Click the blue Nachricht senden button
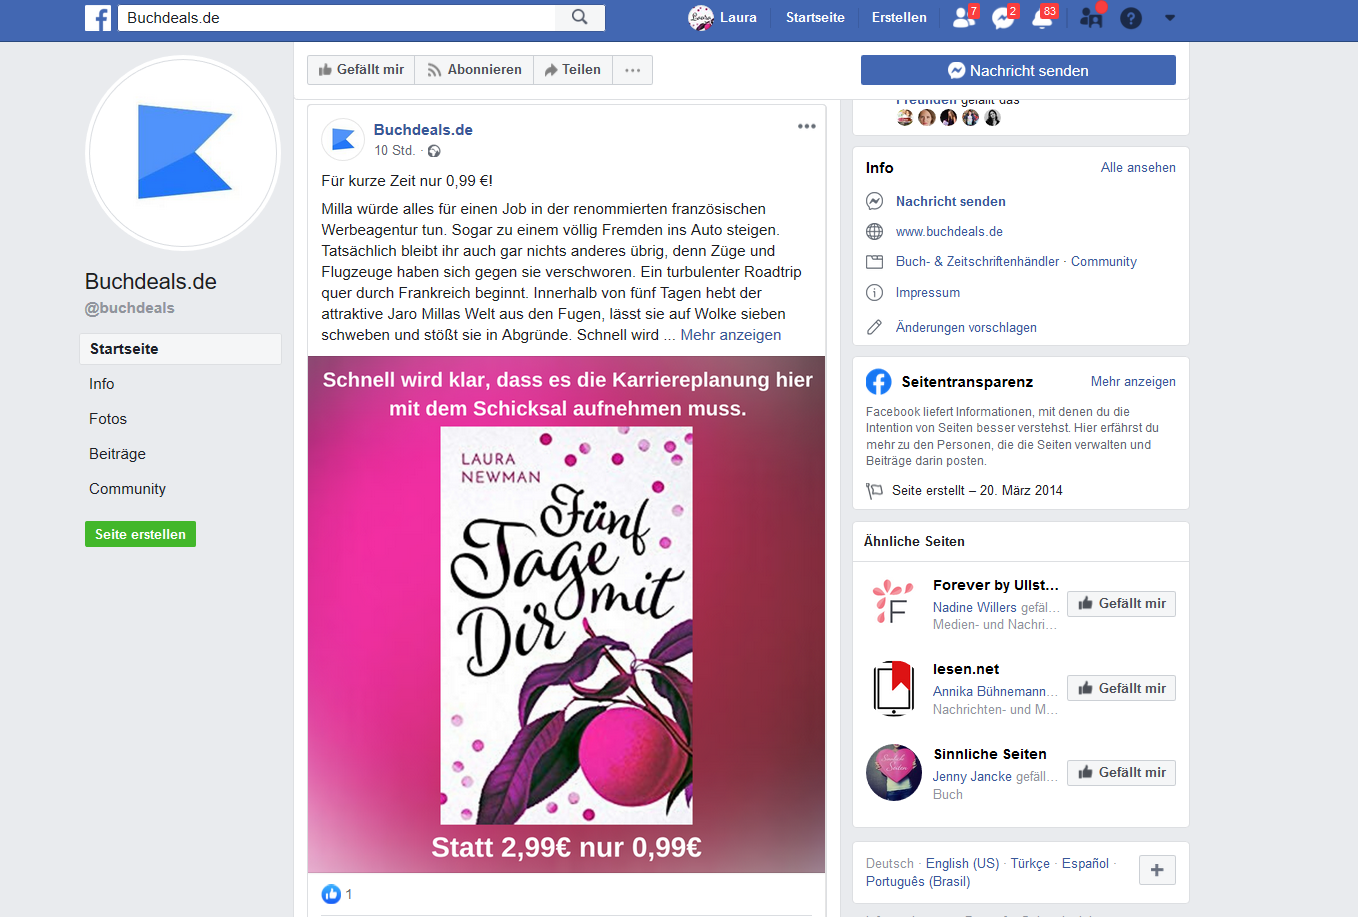 (1018, 70)
